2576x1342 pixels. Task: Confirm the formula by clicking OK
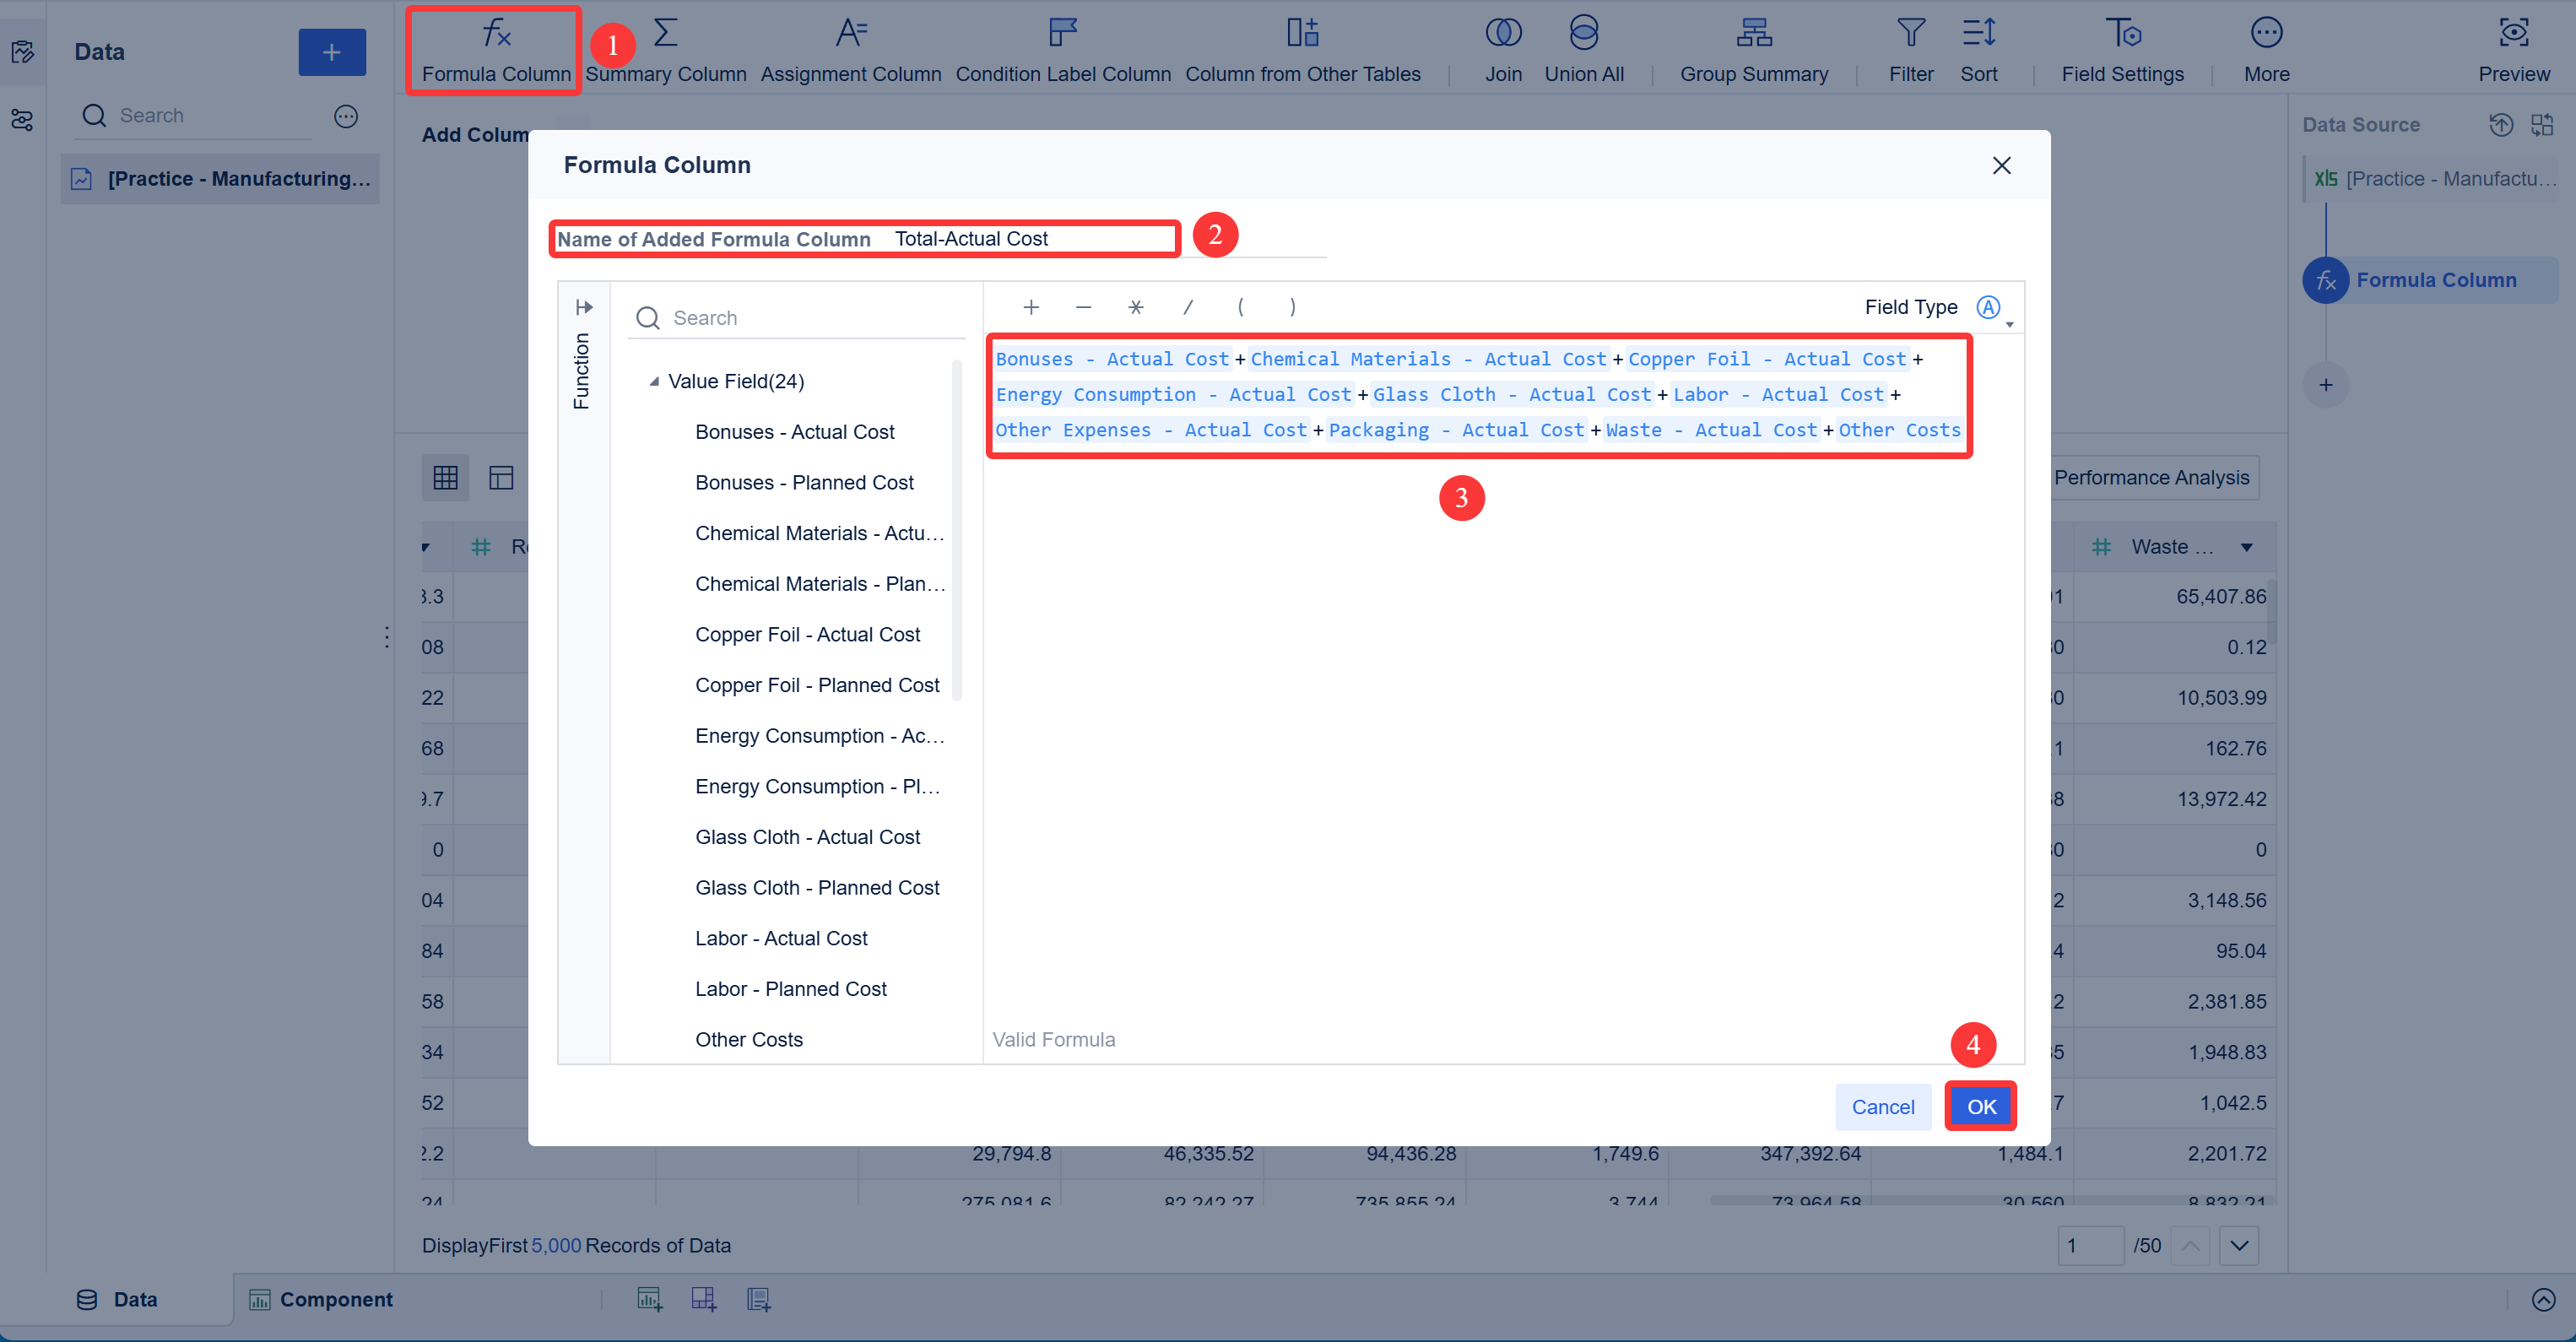click(1980, 1106)
